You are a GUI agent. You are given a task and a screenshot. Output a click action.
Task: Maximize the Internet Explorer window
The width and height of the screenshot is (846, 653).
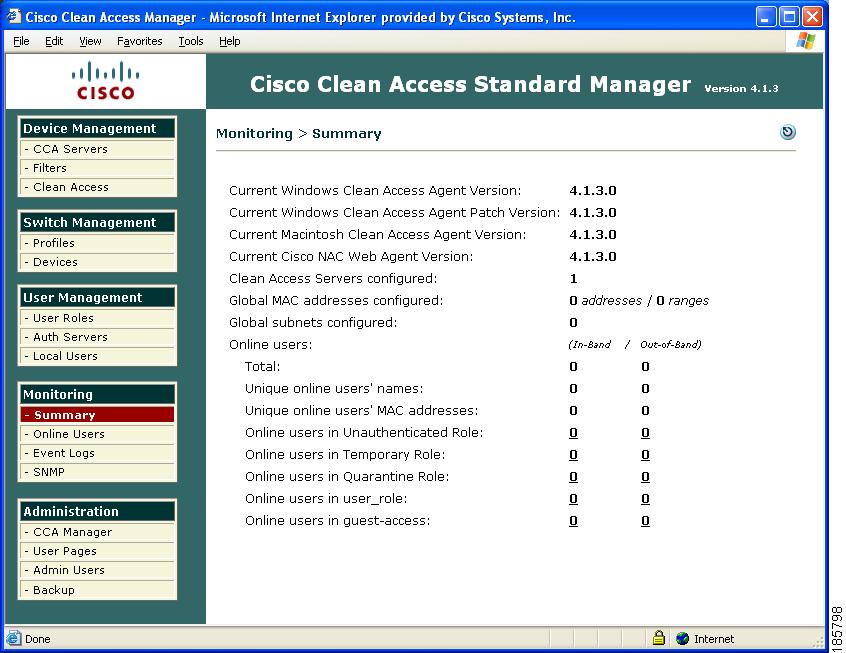pos(789,17)
